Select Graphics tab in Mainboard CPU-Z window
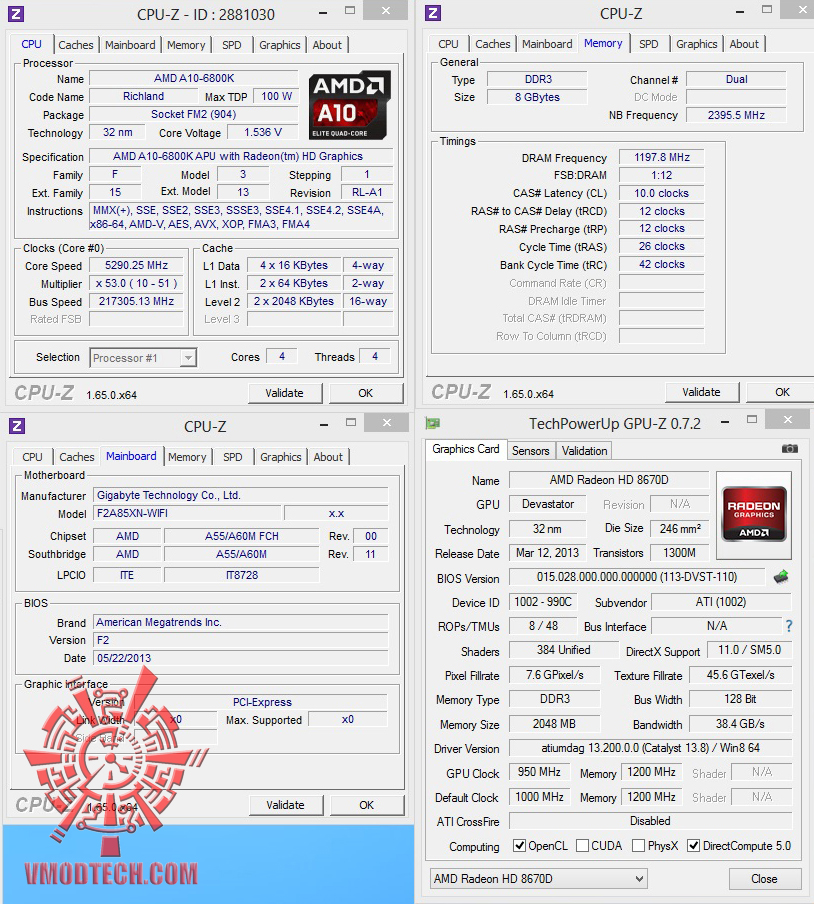814x904 pixels. click(280, 457)
